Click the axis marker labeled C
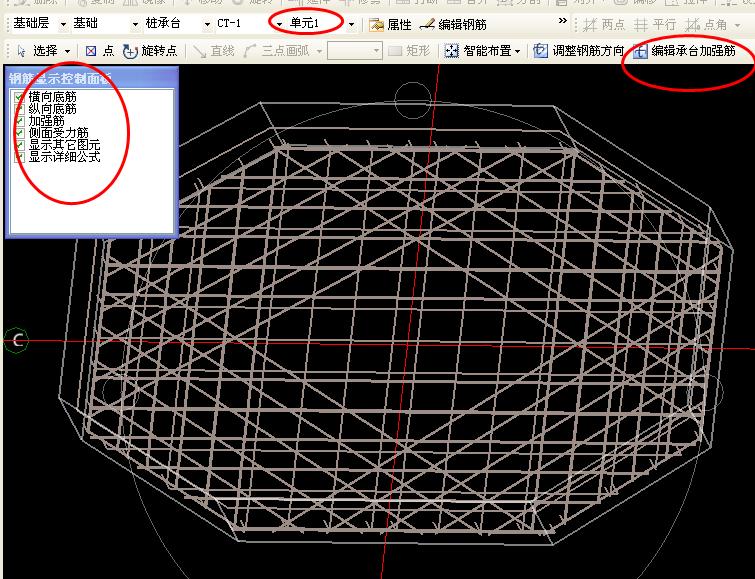The image size is (755, 579). point(17,341)
